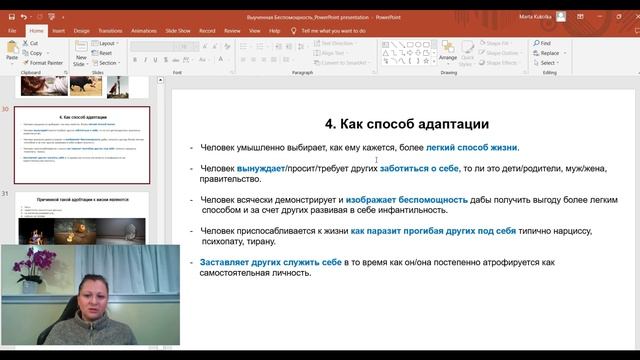
Task: Switch to the Transitions tab
Action: coord(110,31)
